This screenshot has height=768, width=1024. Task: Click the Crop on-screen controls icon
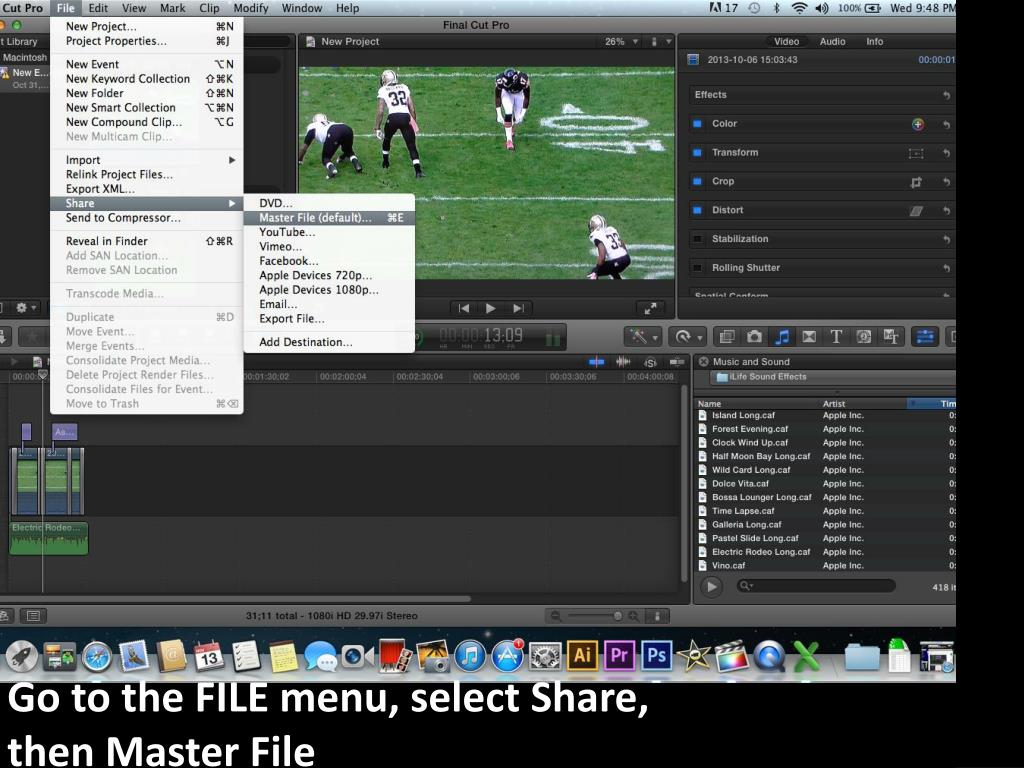pos(916,182)
